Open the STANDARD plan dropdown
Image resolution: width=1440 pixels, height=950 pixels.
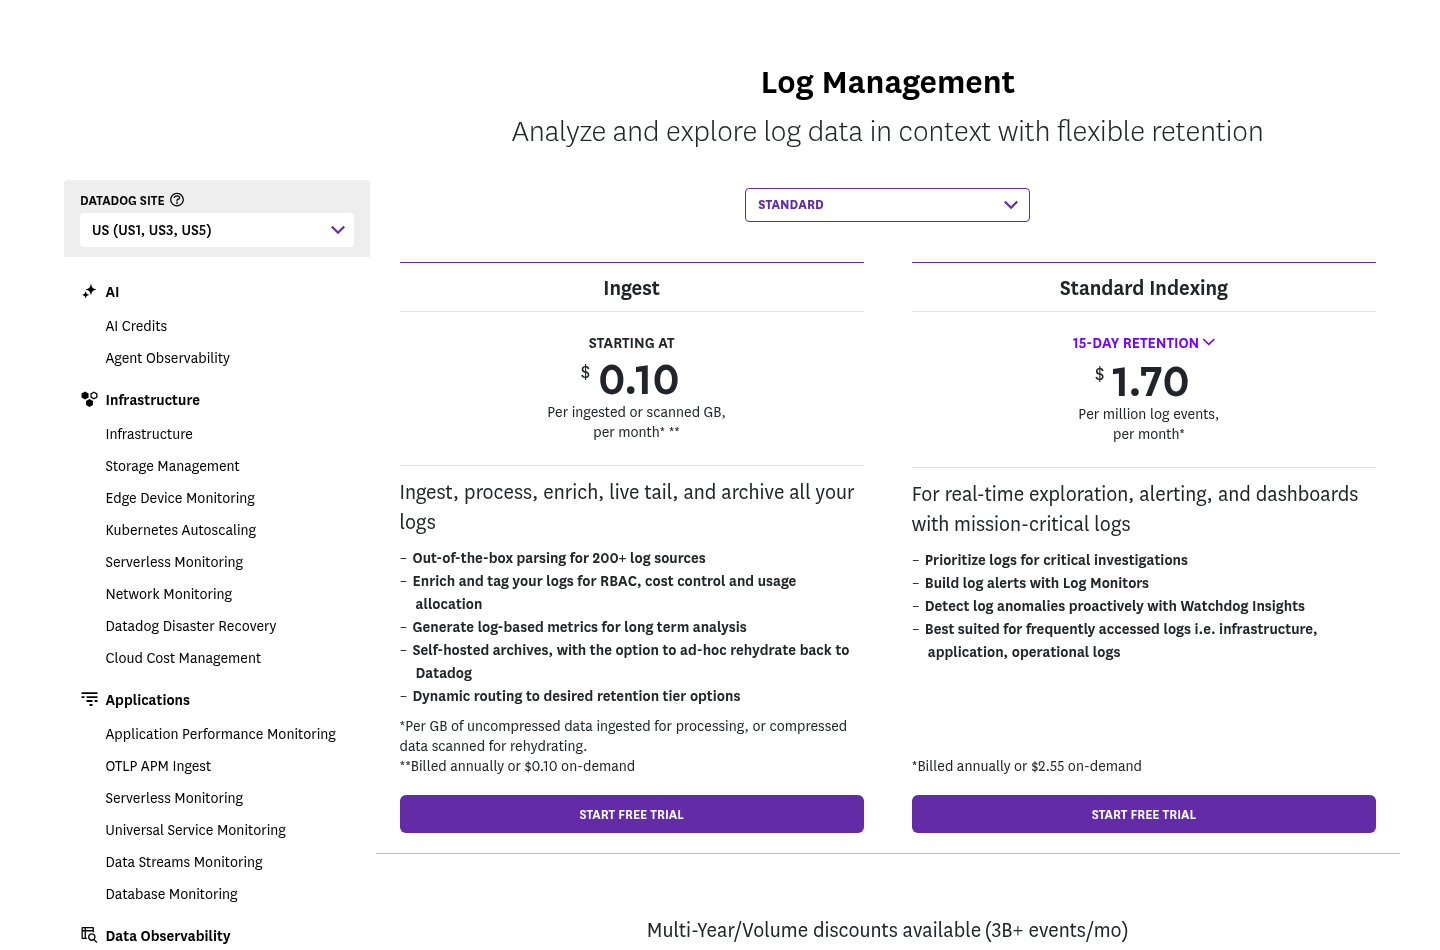pos(887,205)
